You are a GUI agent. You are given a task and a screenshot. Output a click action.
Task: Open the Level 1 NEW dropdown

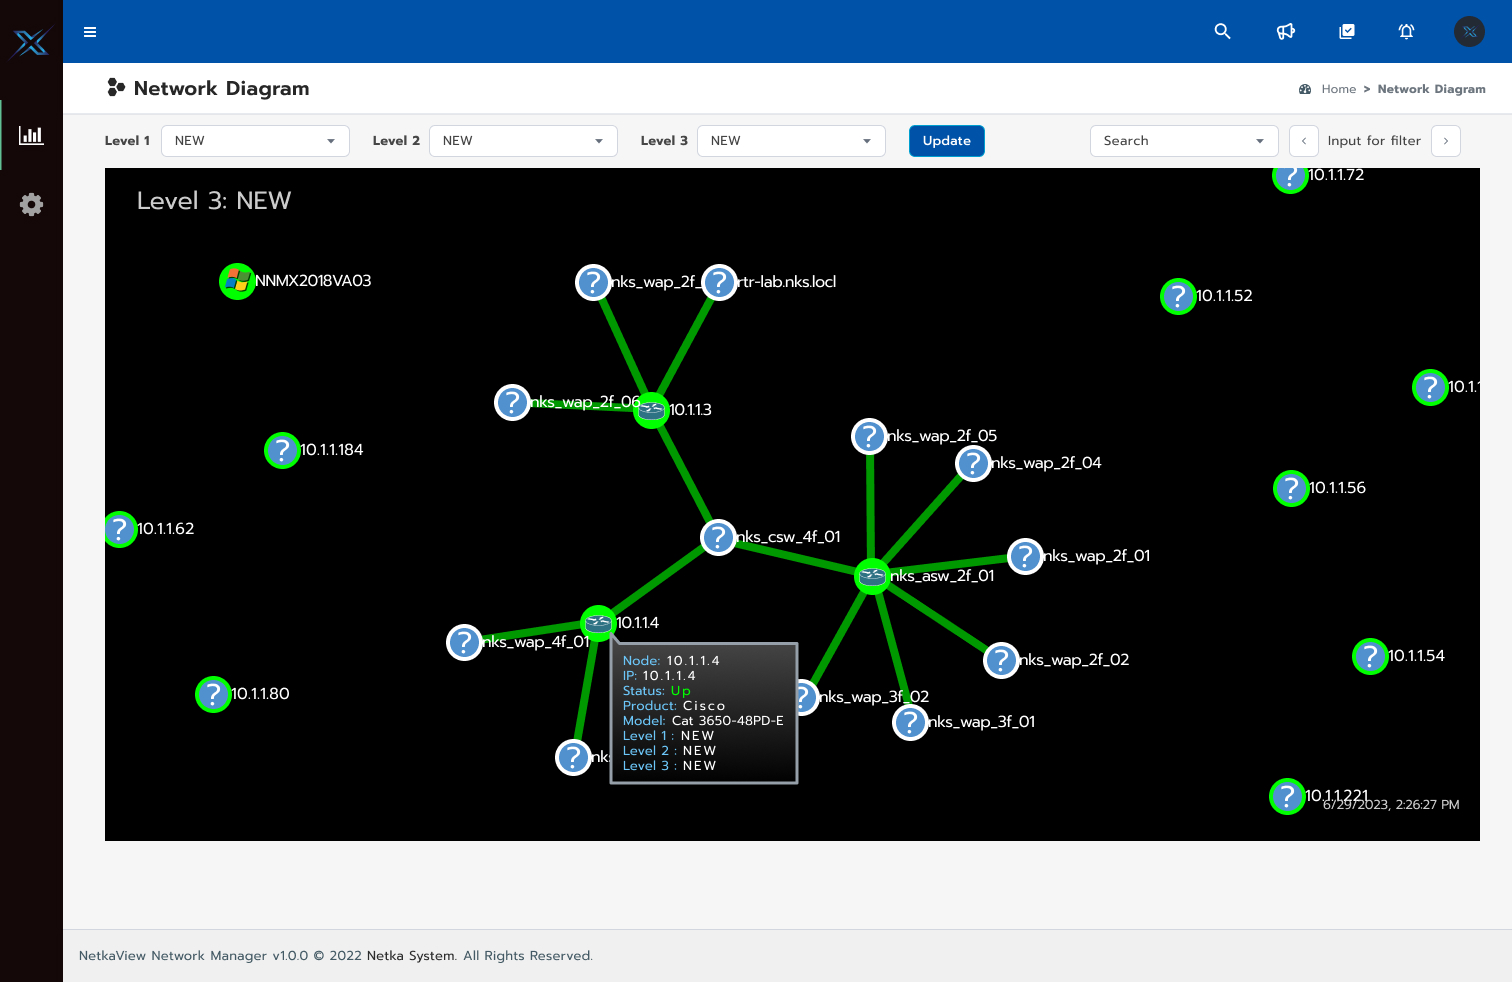pos(255,140)
